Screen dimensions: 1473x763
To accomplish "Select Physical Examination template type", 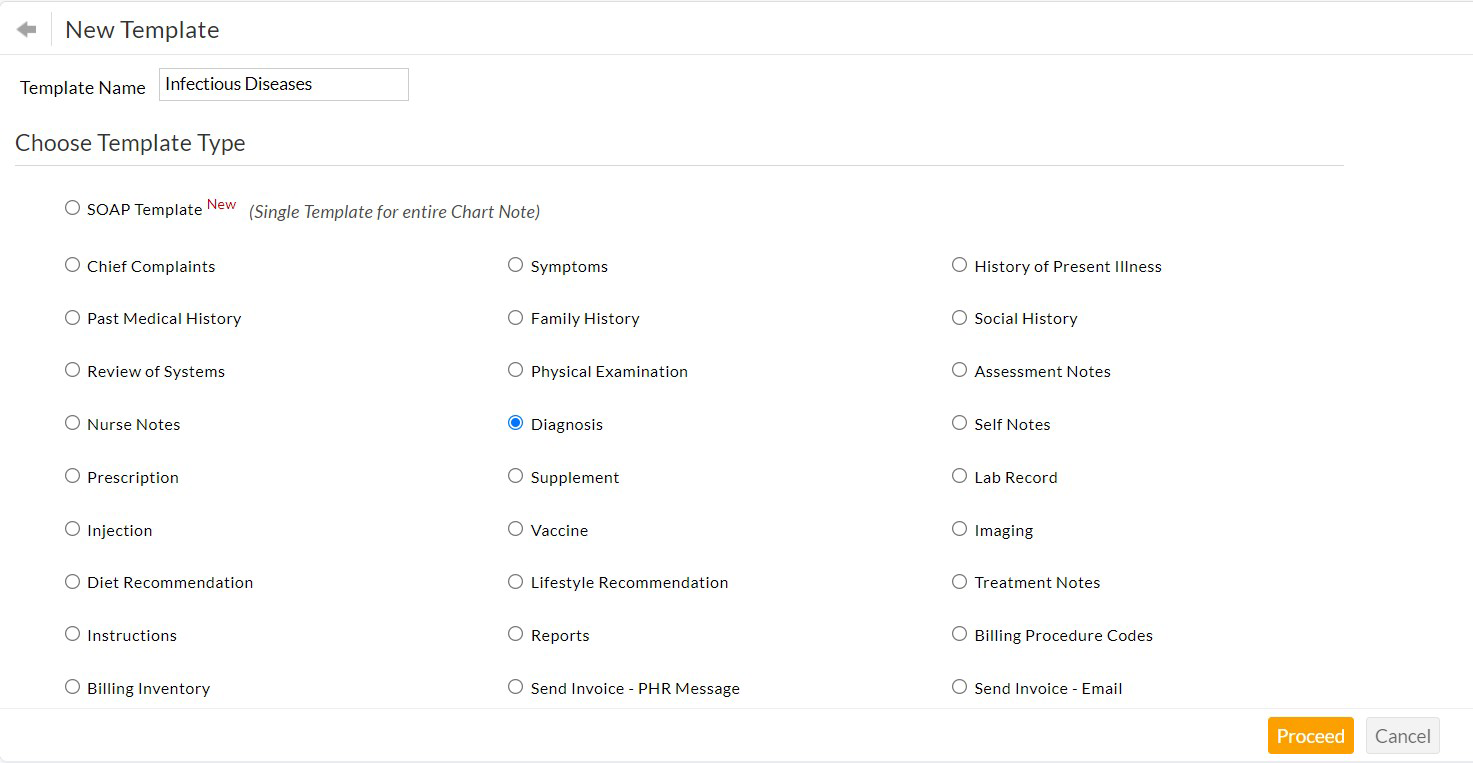I will point(515,369).
